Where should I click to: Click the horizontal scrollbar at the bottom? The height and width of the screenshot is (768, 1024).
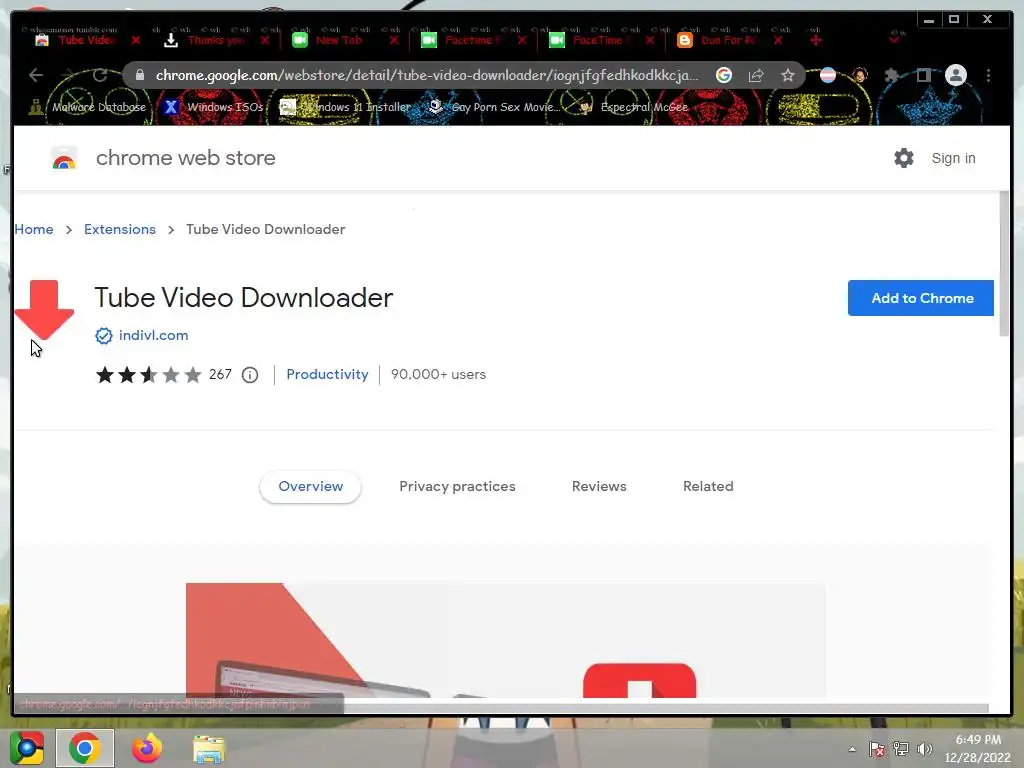tap(666, 709)
